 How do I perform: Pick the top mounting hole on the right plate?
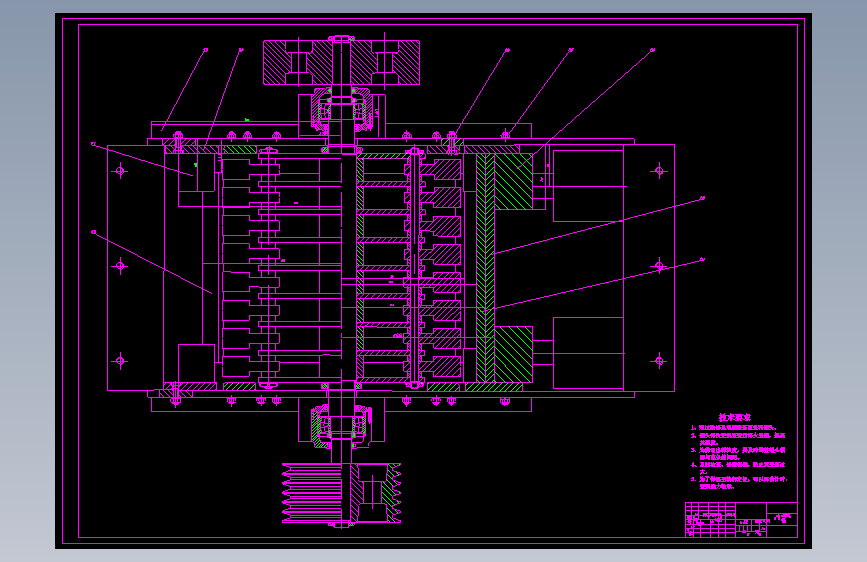point(659,171)
